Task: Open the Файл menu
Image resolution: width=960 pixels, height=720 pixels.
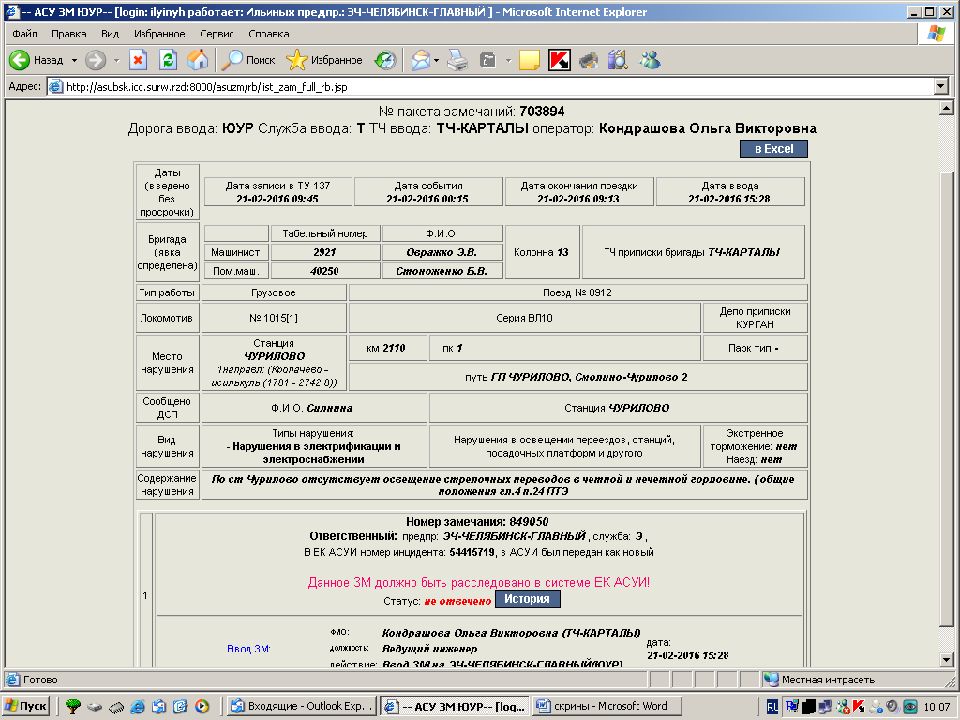Action: pos(25,34)
